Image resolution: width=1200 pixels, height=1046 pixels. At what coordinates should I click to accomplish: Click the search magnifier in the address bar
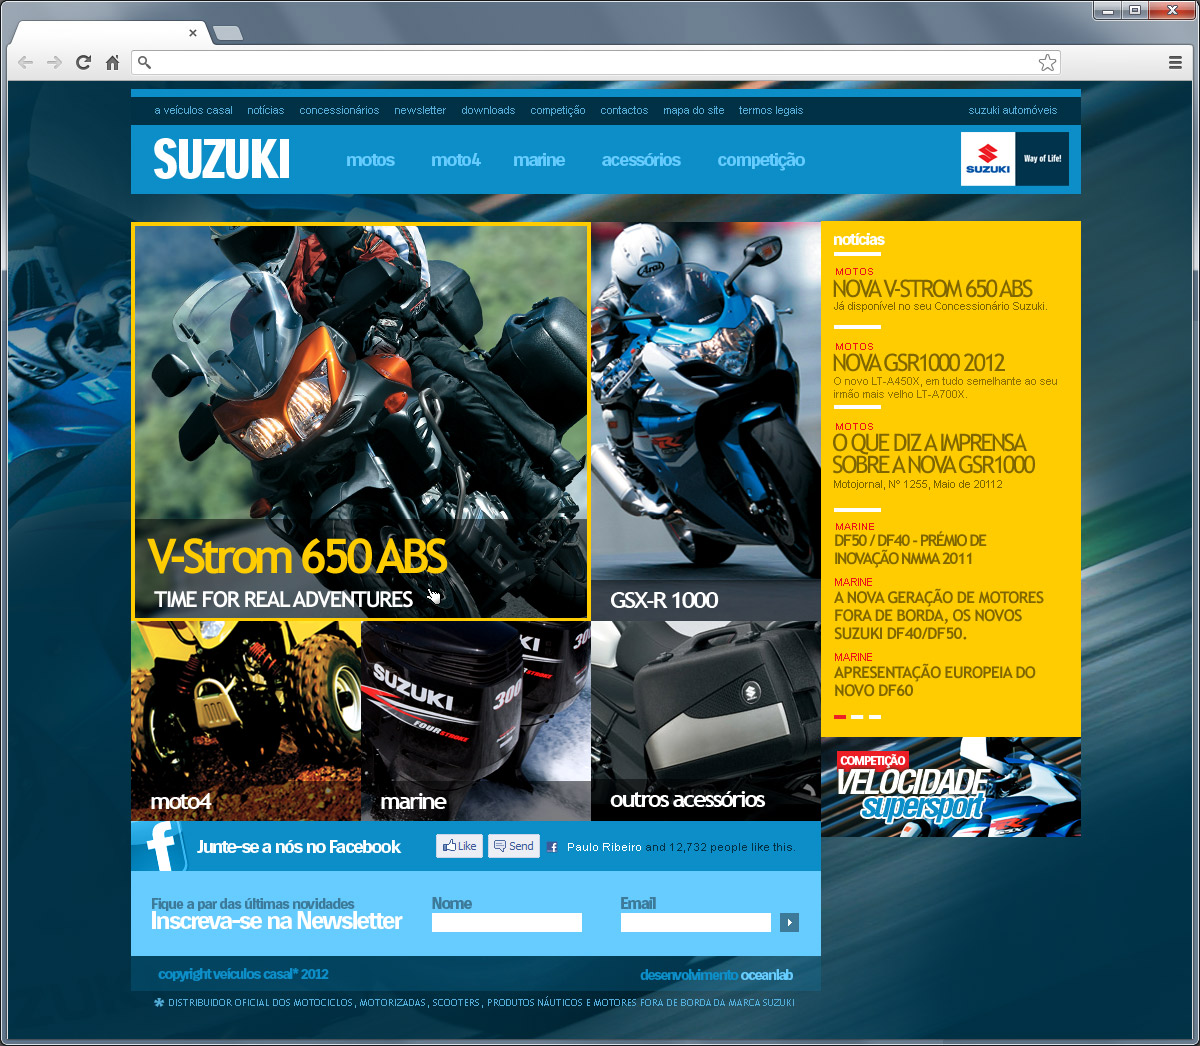tap(145, 61)
